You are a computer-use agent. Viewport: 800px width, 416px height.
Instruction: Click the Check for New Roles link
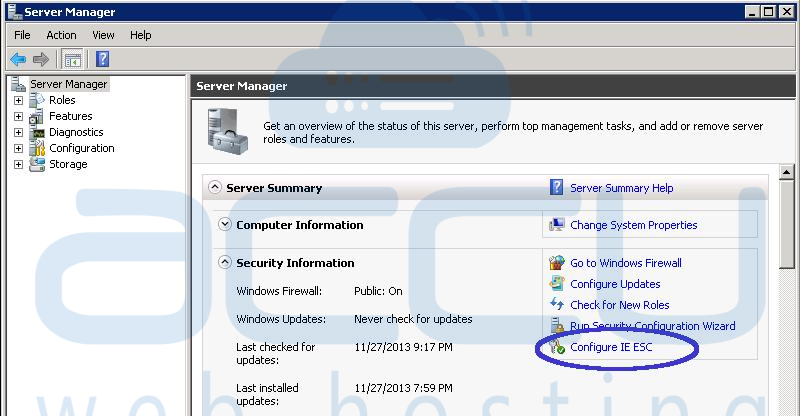point(619,305)
